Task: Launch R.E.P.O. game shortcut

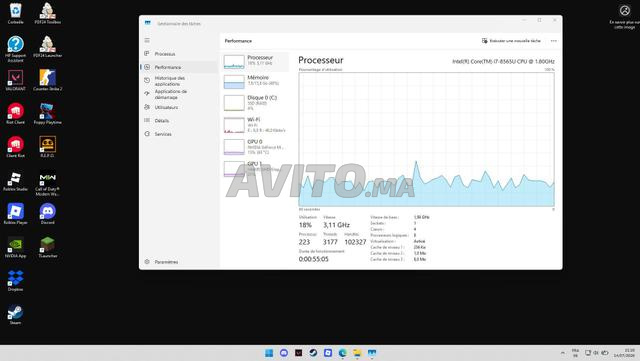Action: (48, 147)
